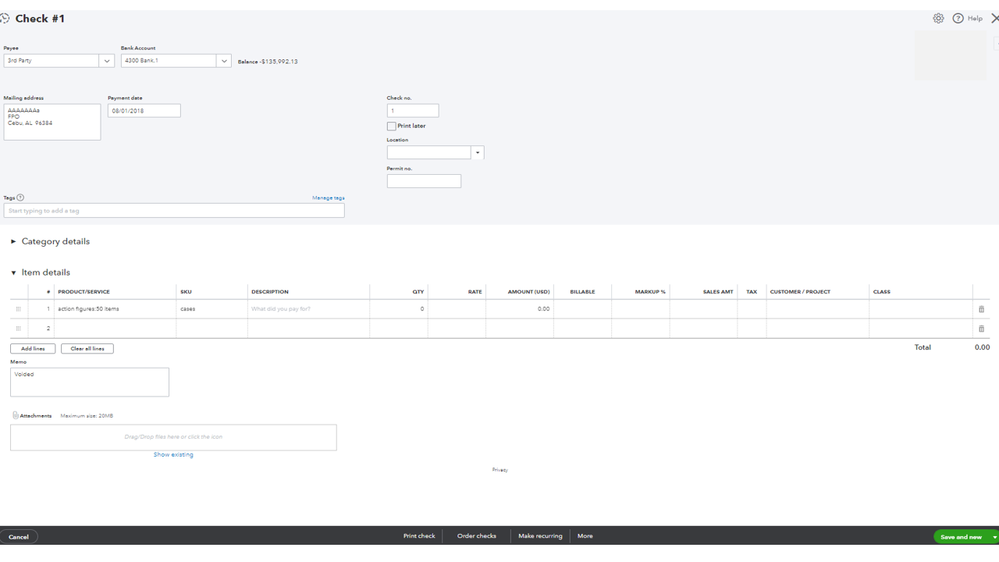Viewport: 999px width, 562px height.
Task: Click the 'action figures:50 items' product cell
Action: pos(115,309)
